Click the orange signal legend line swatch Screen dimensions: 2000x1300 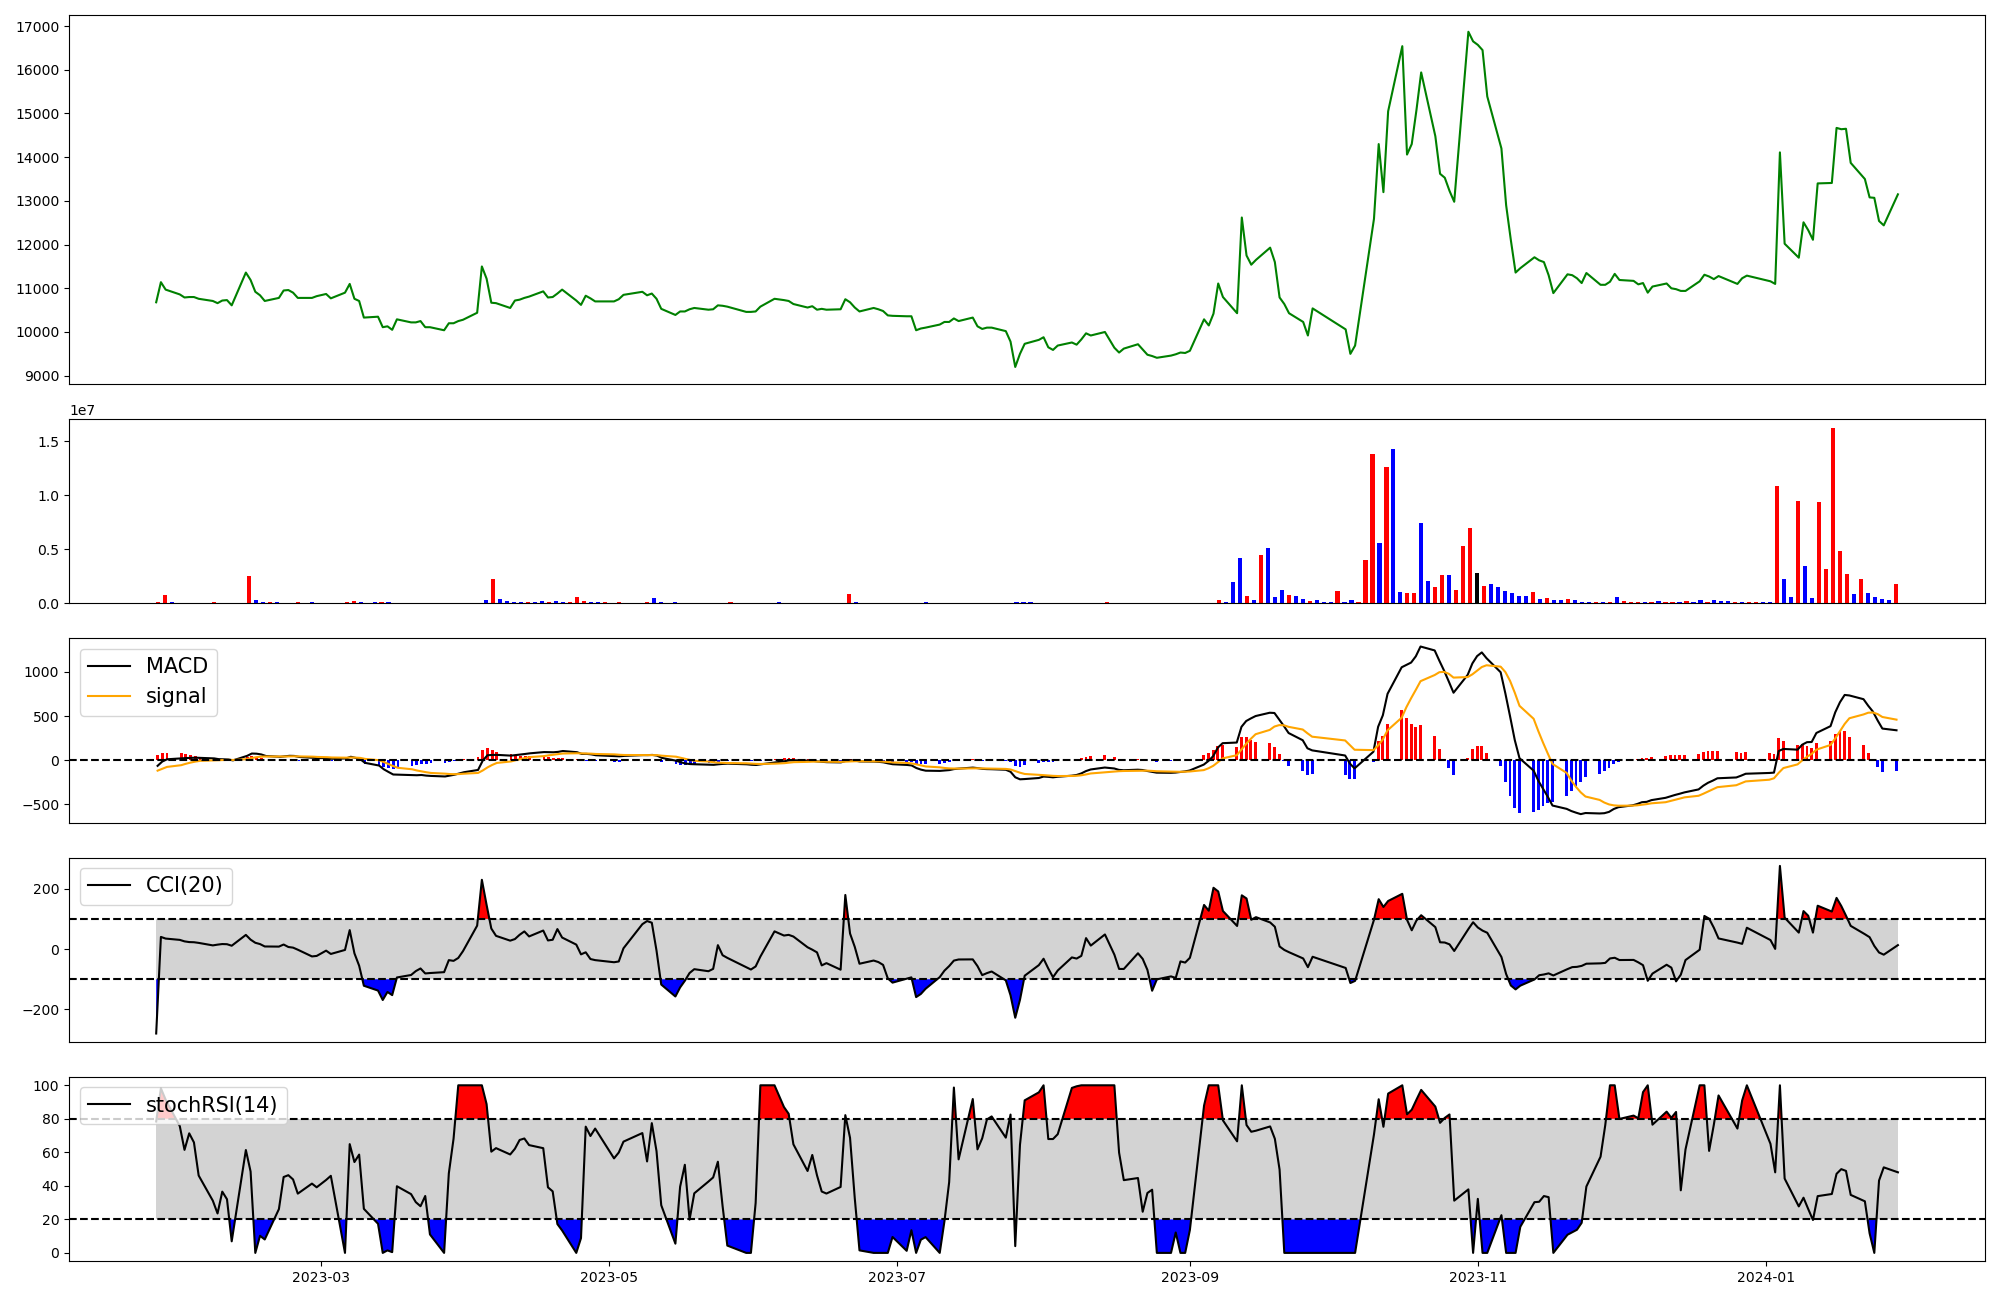(109, 696)
